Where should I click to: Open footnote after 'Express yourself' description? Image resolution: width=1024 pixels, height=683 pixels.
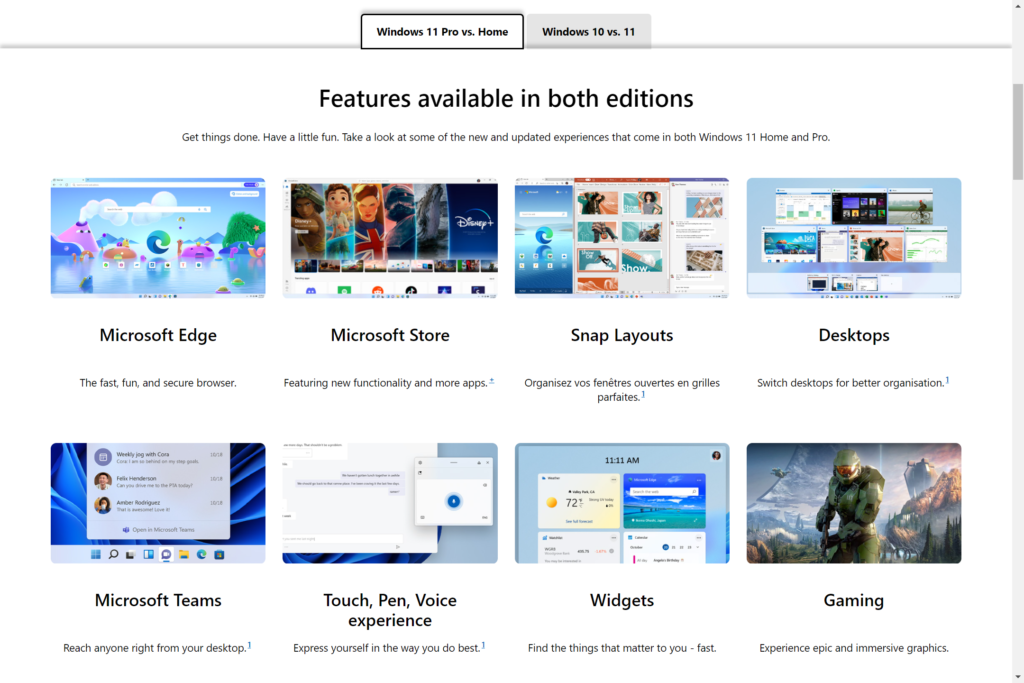tap(484, 645)
